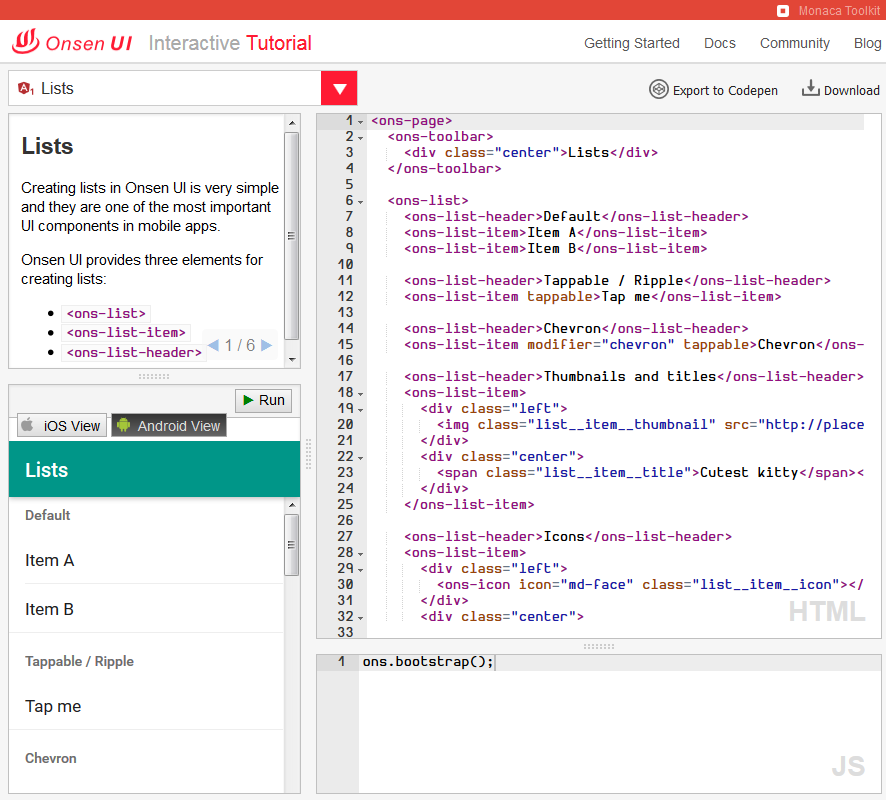Click the Monaca Toolkit icon
Image resolution: width=887 pixels, height=800 pixels.
tap(783, 10)
